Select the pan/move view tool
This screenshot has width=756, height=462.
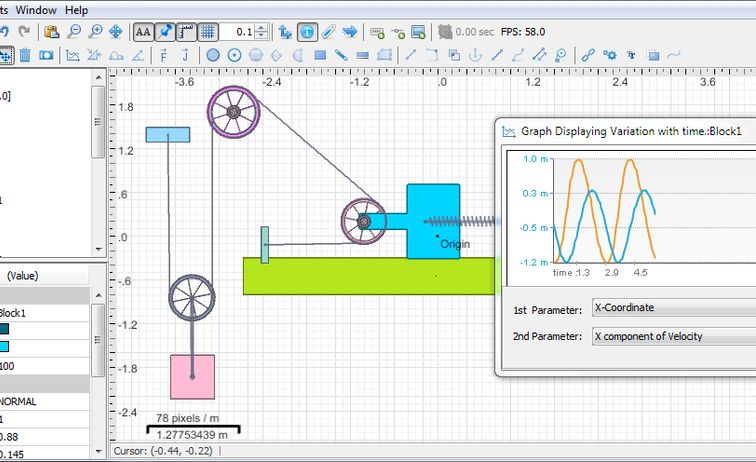tap(115, 32)
